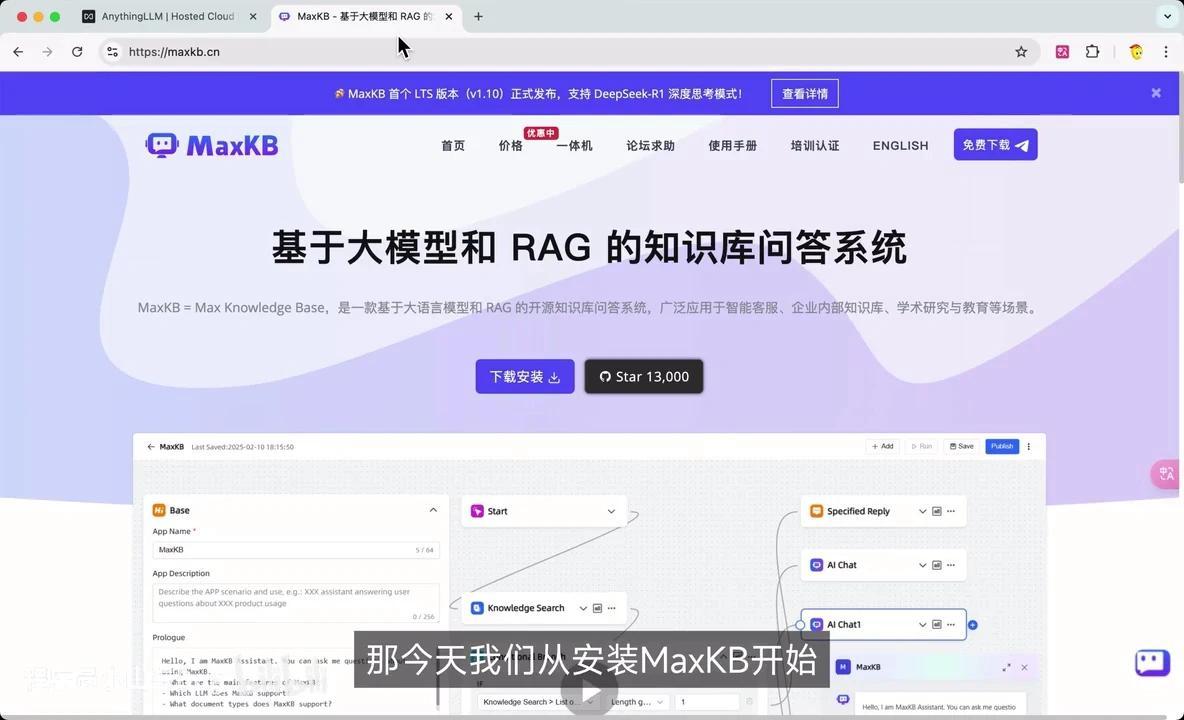Open 培训认证 nav item
The width and height of the screenshot is (1184, 720).
815,146
